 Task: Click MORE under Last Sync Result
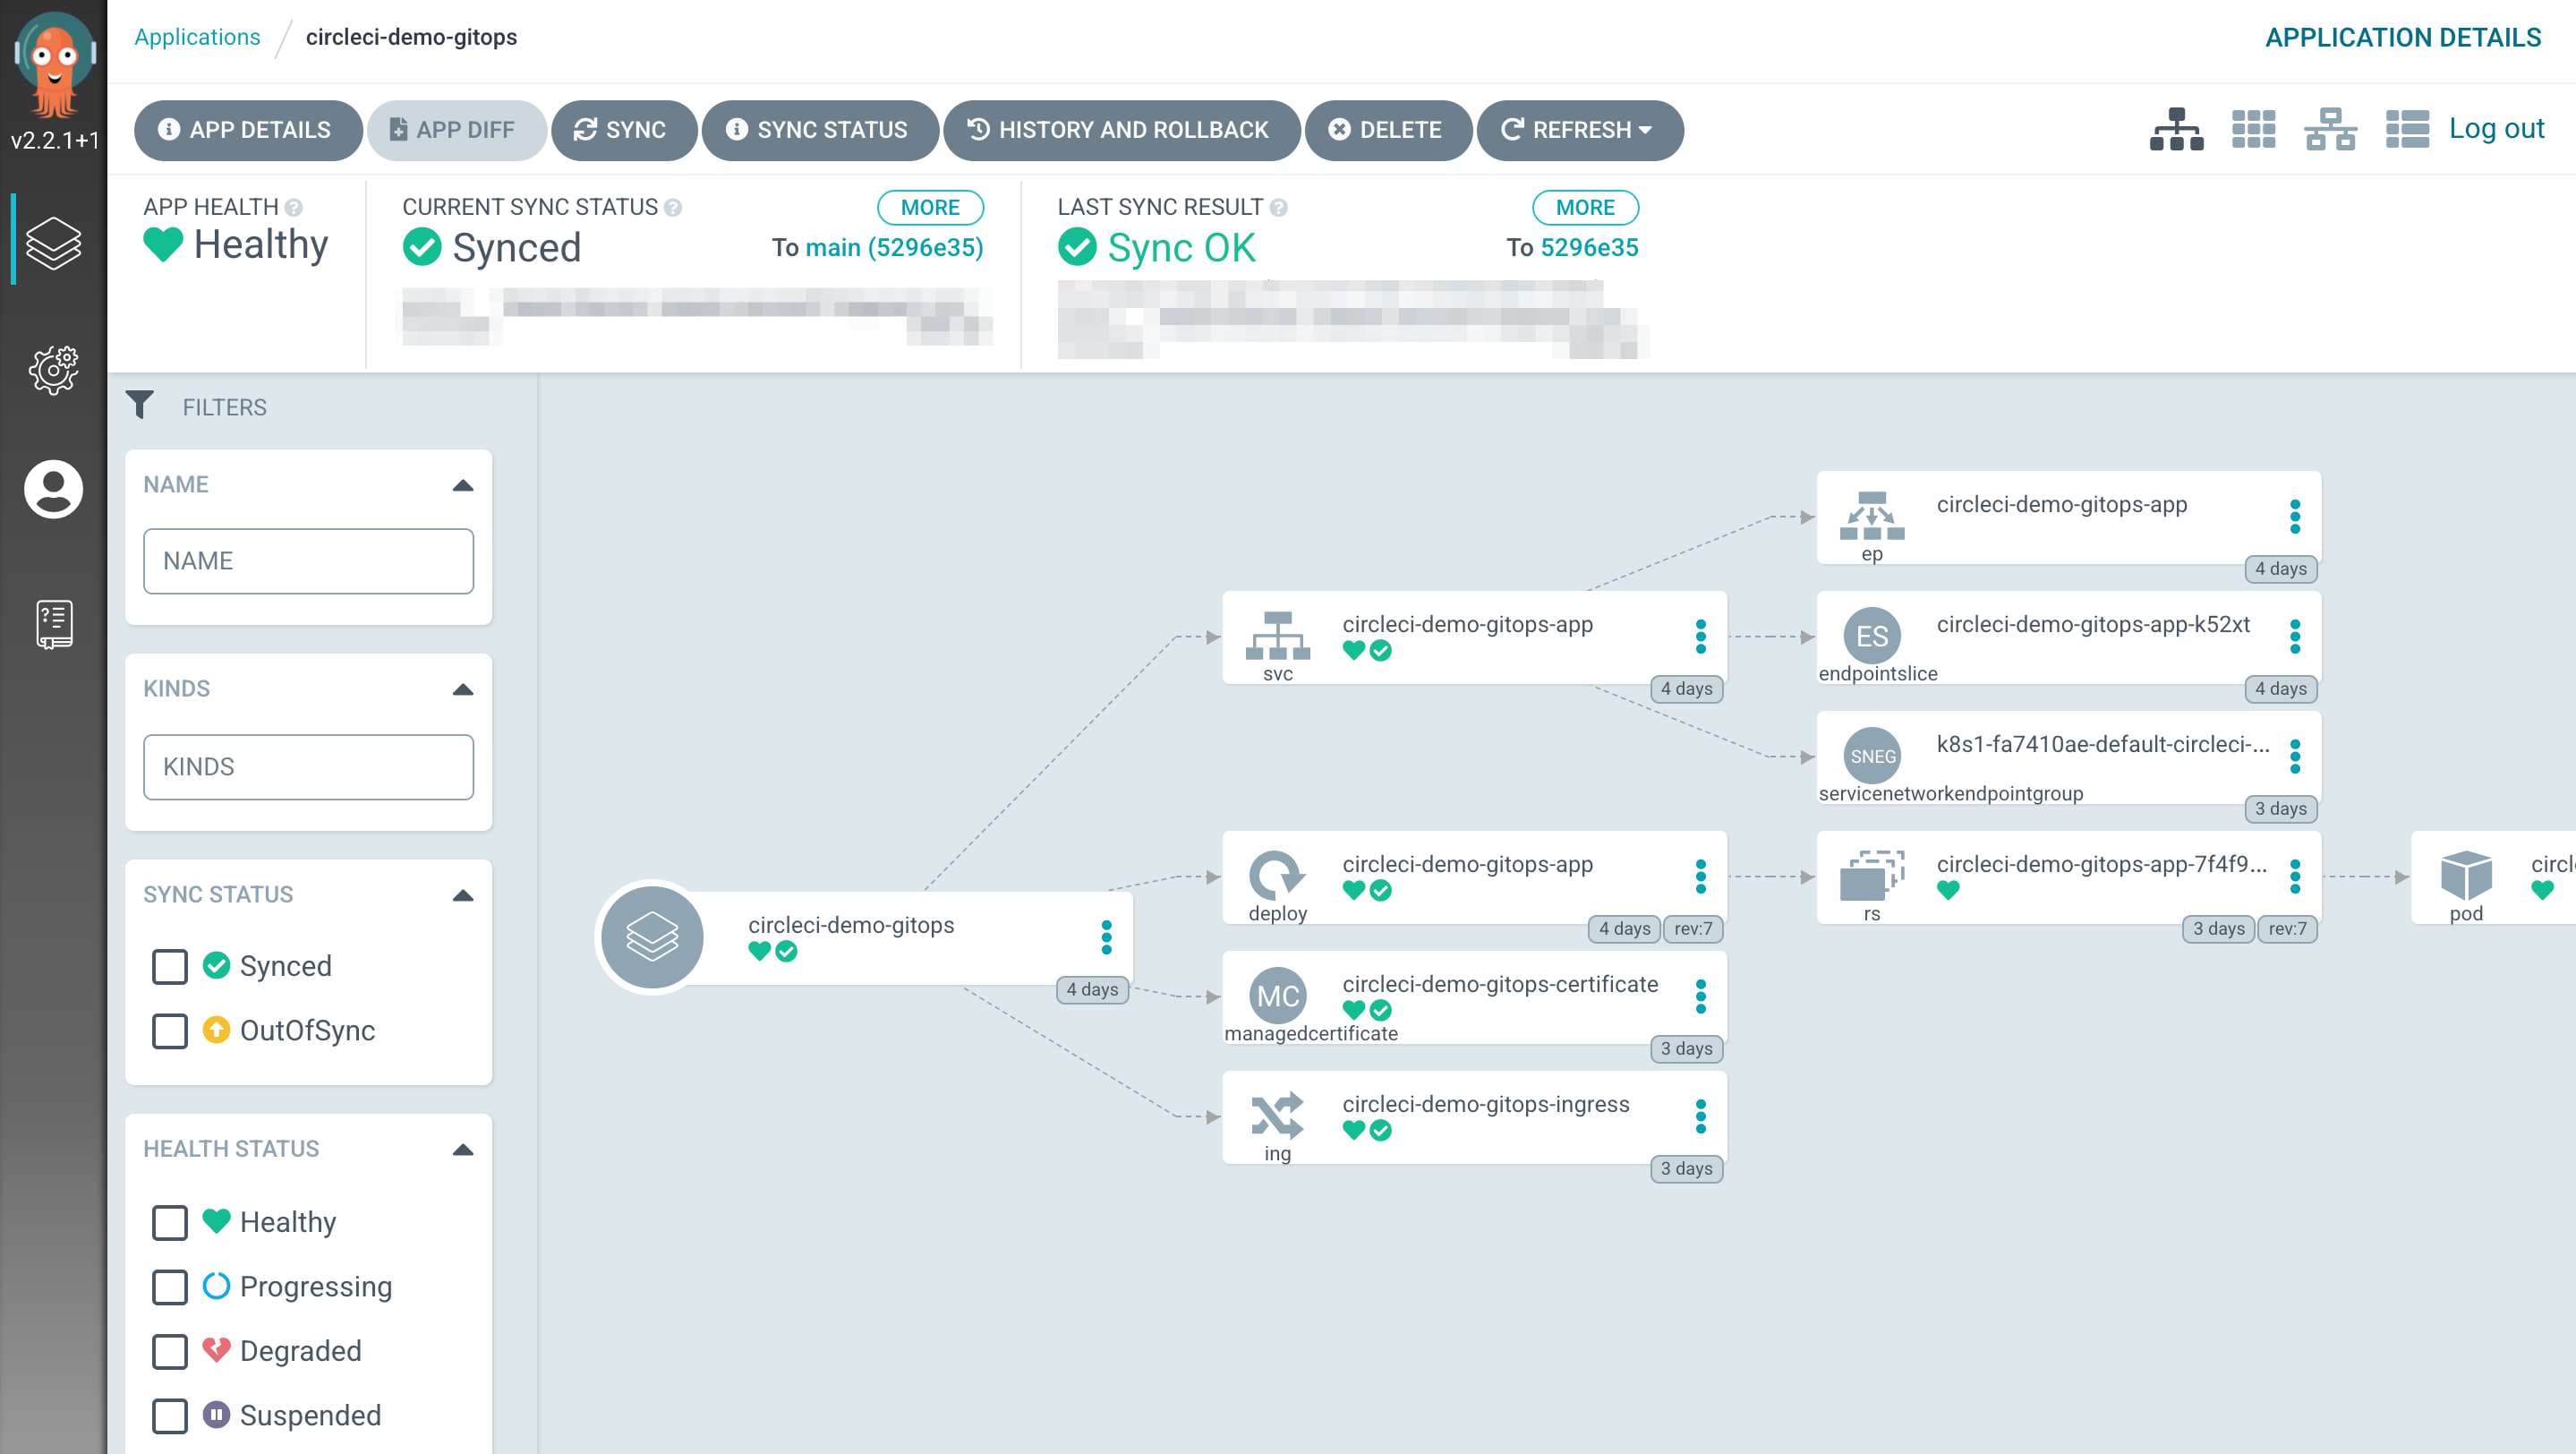1585,207
